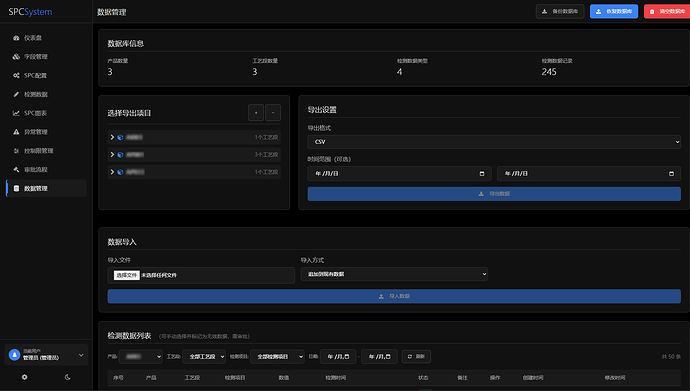Image resolution: width=690 pixels, height=391 pixels.
Task: Click the 数据管理 database icon in sidebar
Action: (x=16, y=188)
